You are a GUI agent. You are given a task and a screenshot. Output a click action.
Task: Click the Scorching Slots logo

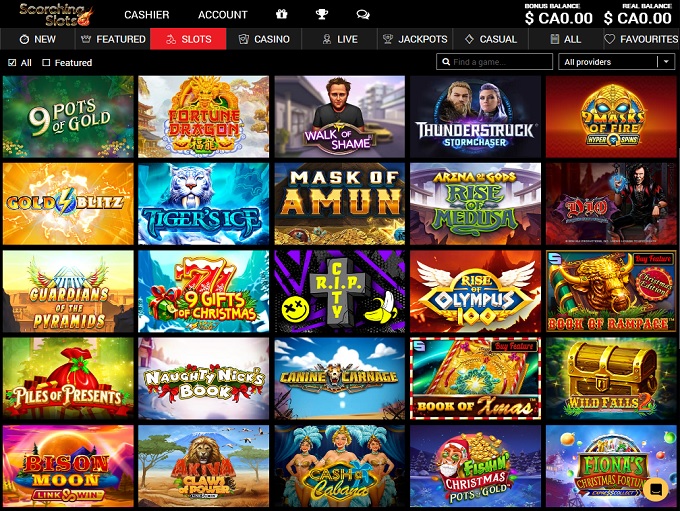[56, 14]
